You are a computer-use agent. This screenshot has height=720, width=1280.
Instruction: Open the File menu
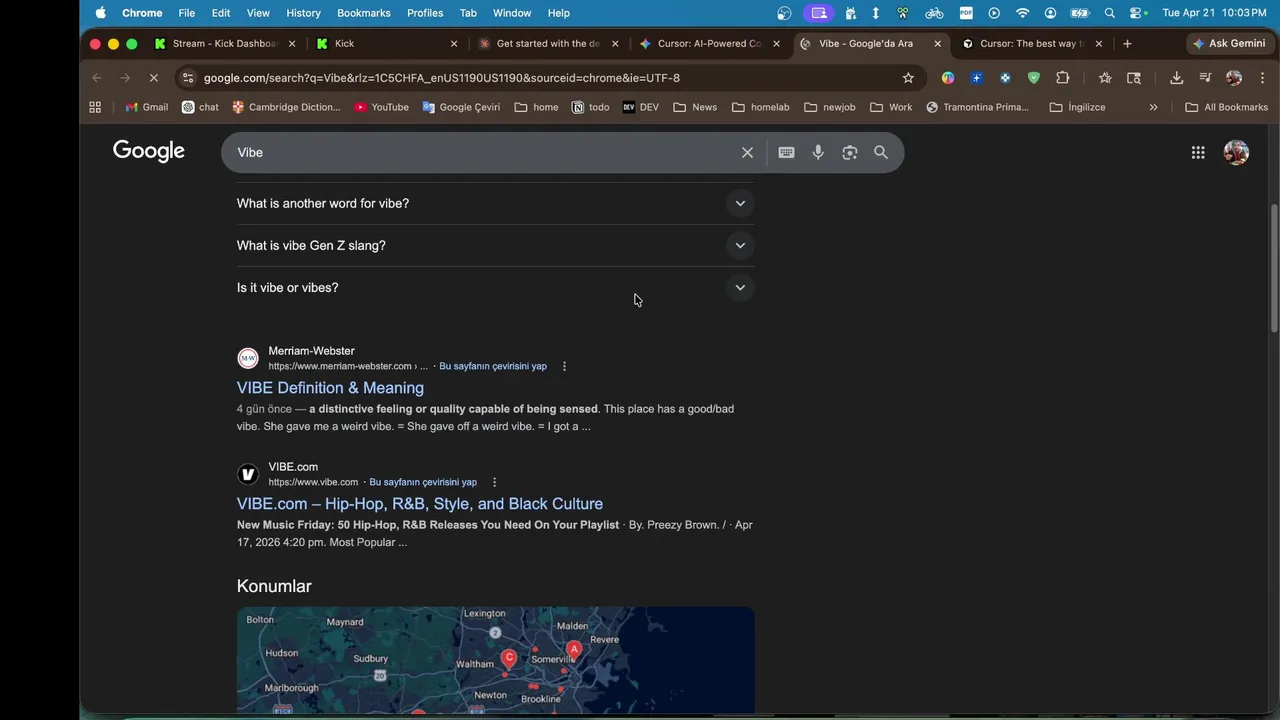pyautogui.click(x=187, y=13)
